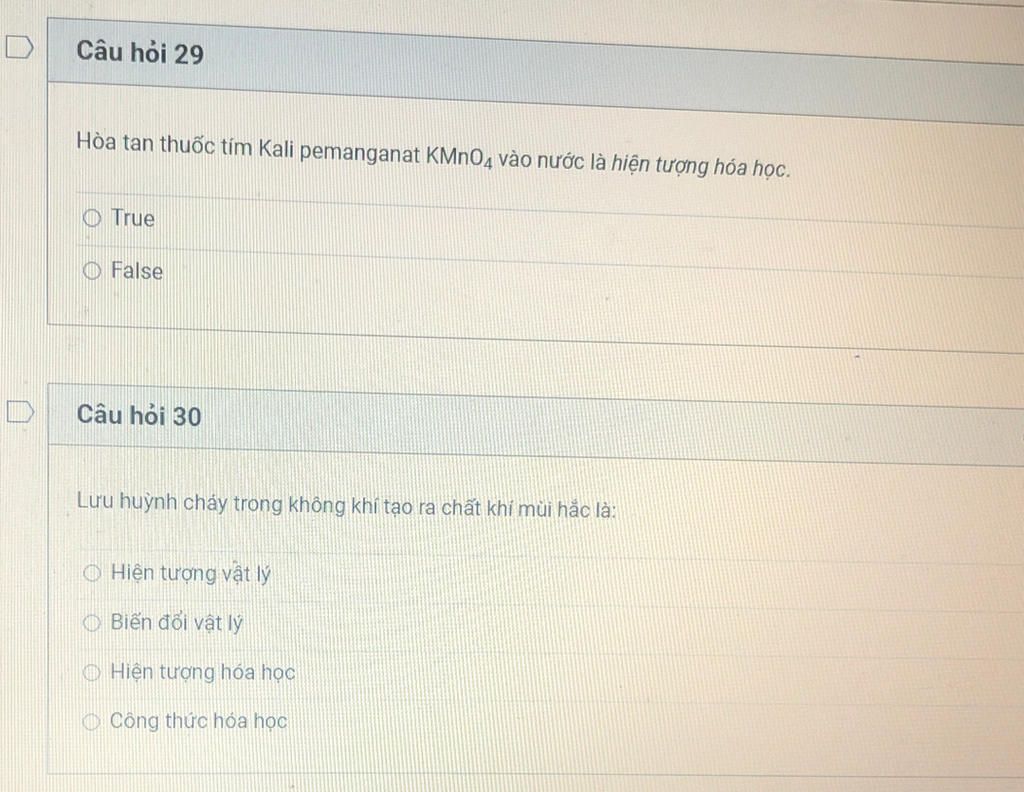Viewport: 1024px width, 792px height.
Task: Click the 'Câu hỏi 29' header title
Action: pyautogui.click(x=140, y=52)
